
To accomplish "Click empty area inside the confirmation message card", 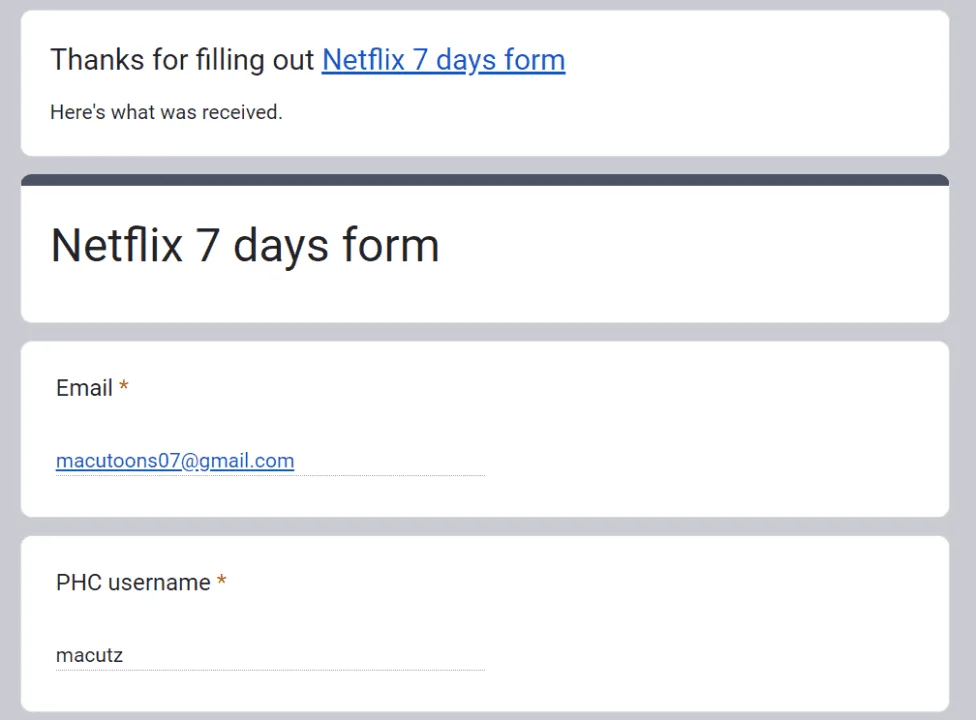I will (x=747, y=93).
